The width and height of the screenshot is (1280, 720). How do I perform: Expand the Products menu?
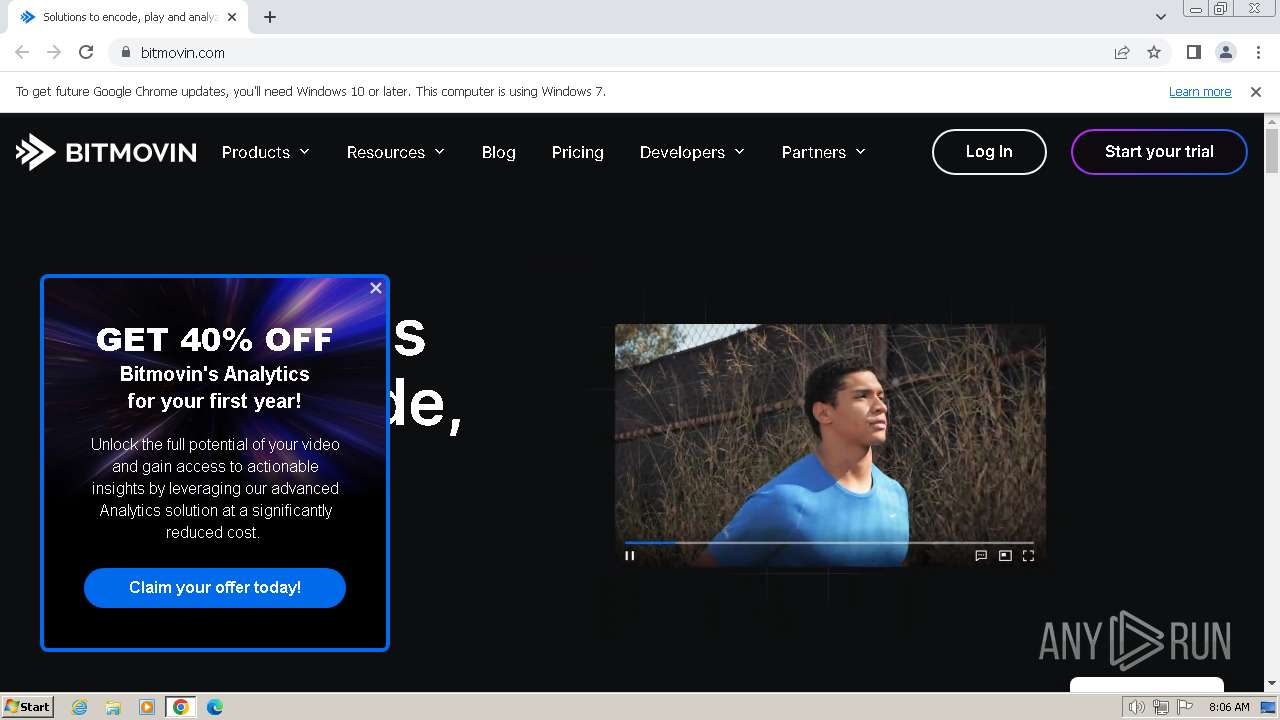pos(266,152)
